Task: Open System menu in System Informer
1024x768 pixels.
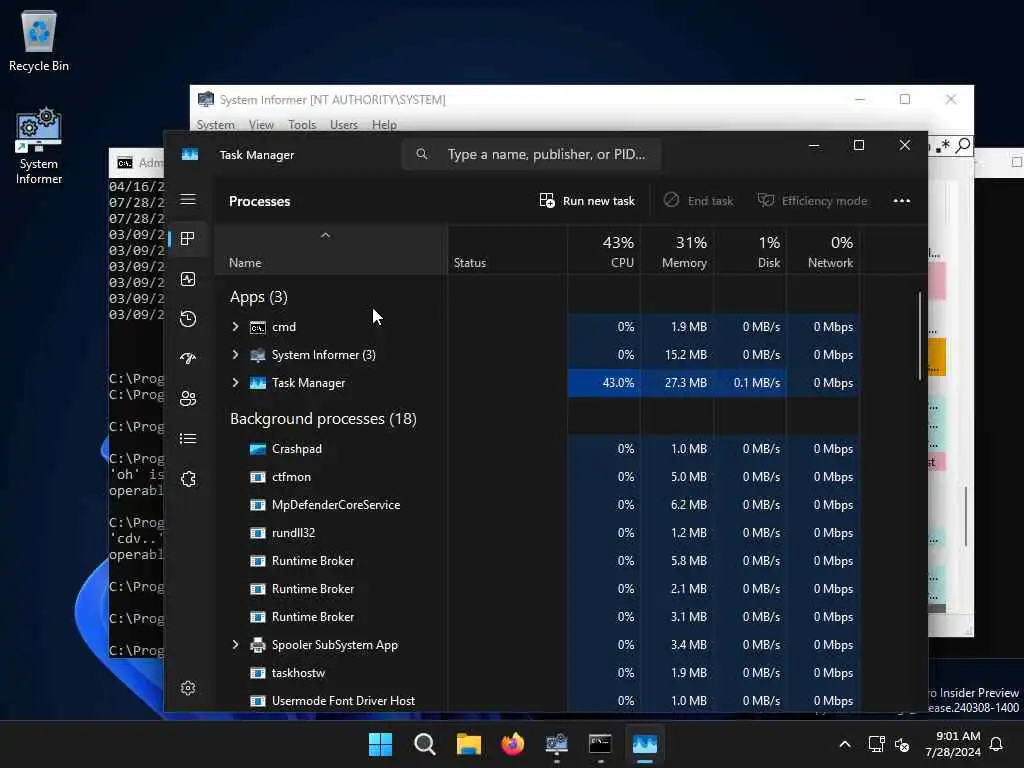Action: tap(216, 125)
